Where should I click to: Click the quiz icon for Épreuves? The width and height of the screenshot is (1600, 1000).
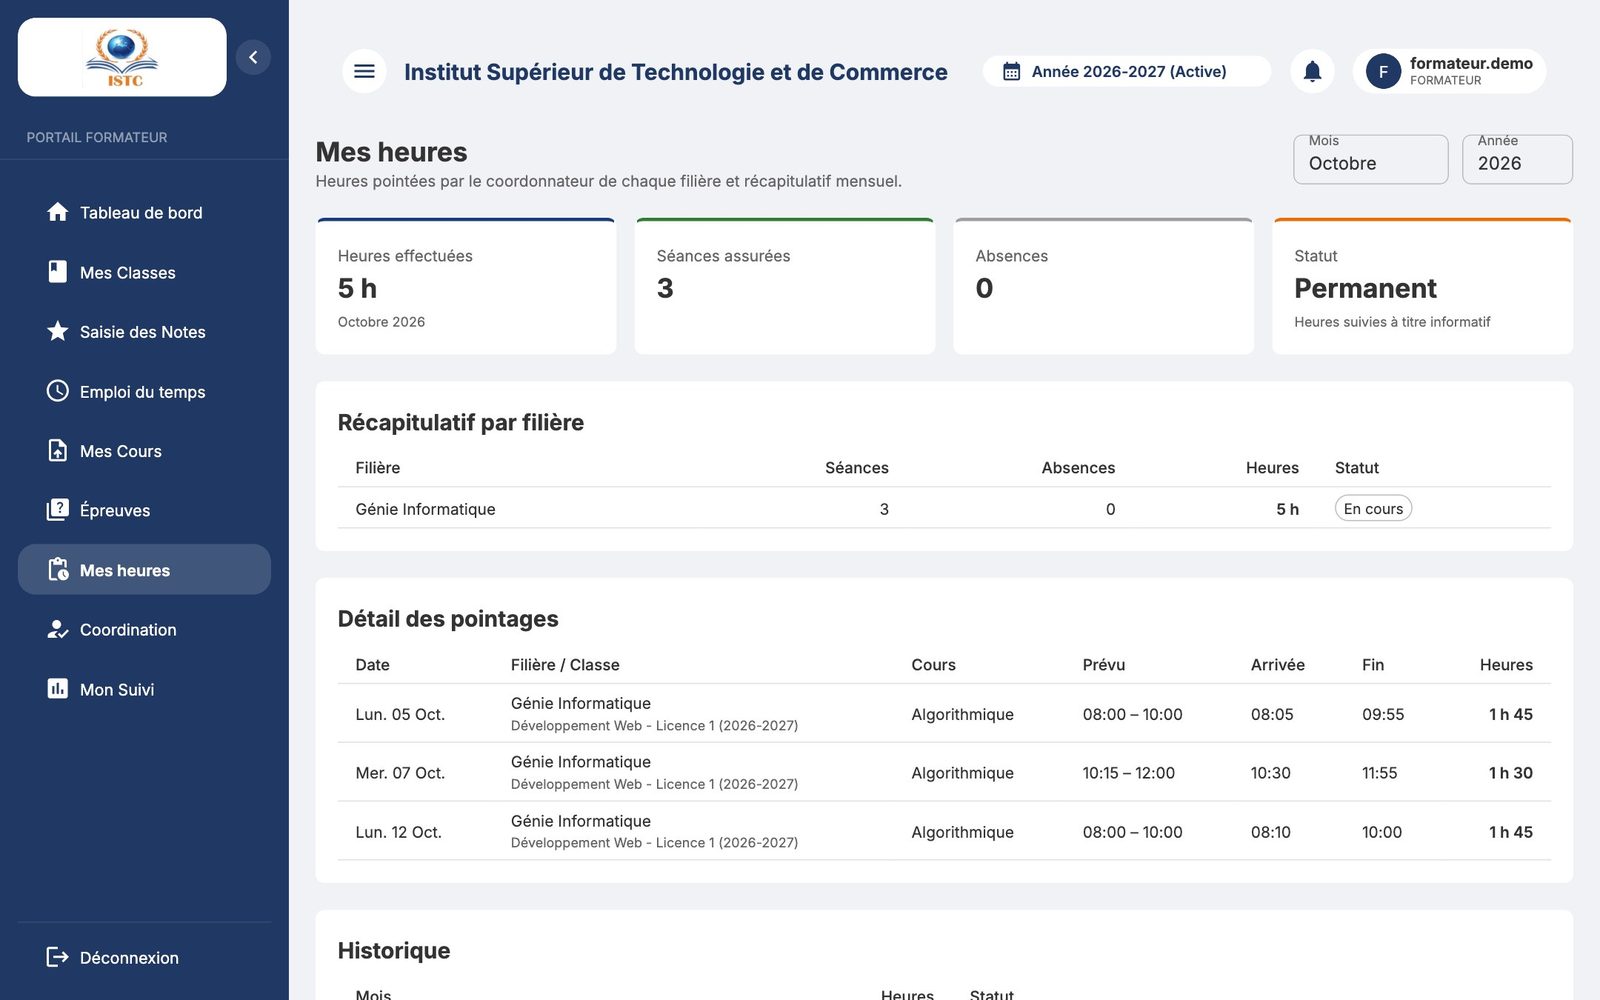click(x=58, y=510)
